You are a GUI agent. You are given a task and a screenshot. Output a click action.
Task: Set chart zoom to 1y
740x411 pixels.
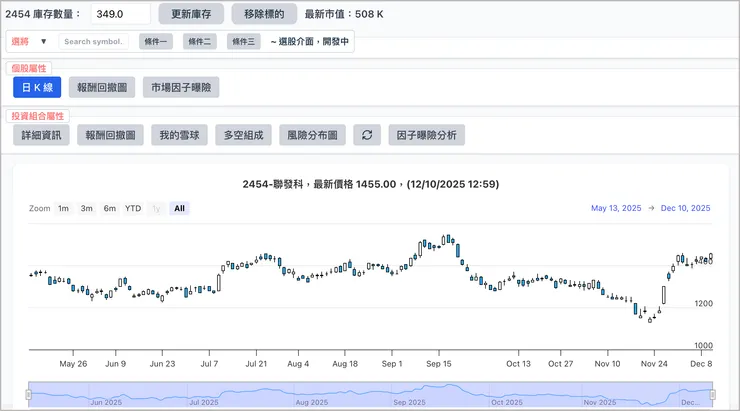click(x=156, y=208)
